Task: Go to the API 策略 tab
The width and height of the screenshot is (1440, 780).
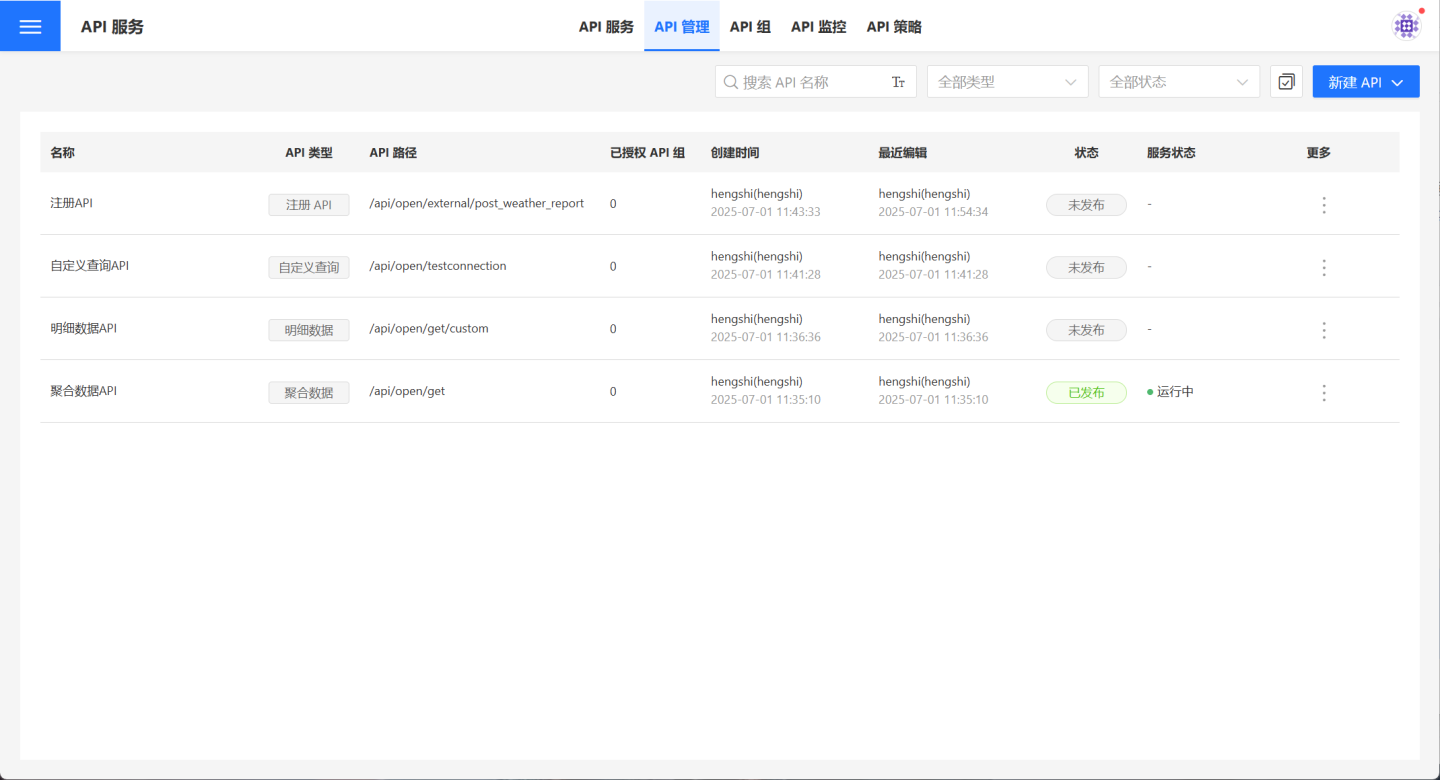Action: click(893, 27)
